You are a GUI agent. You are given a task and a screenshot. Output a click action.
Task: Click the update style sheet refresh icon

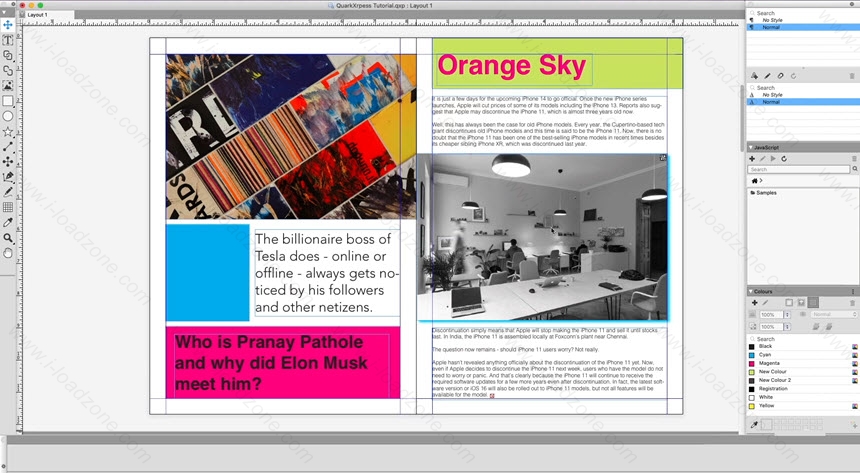(793, 76)
